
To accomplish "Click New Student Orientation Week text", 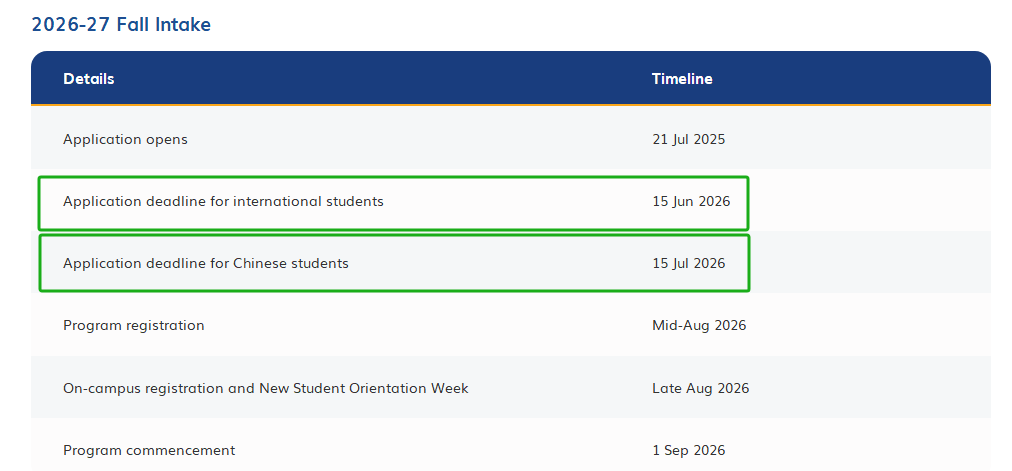I will (x=364, y=388).
